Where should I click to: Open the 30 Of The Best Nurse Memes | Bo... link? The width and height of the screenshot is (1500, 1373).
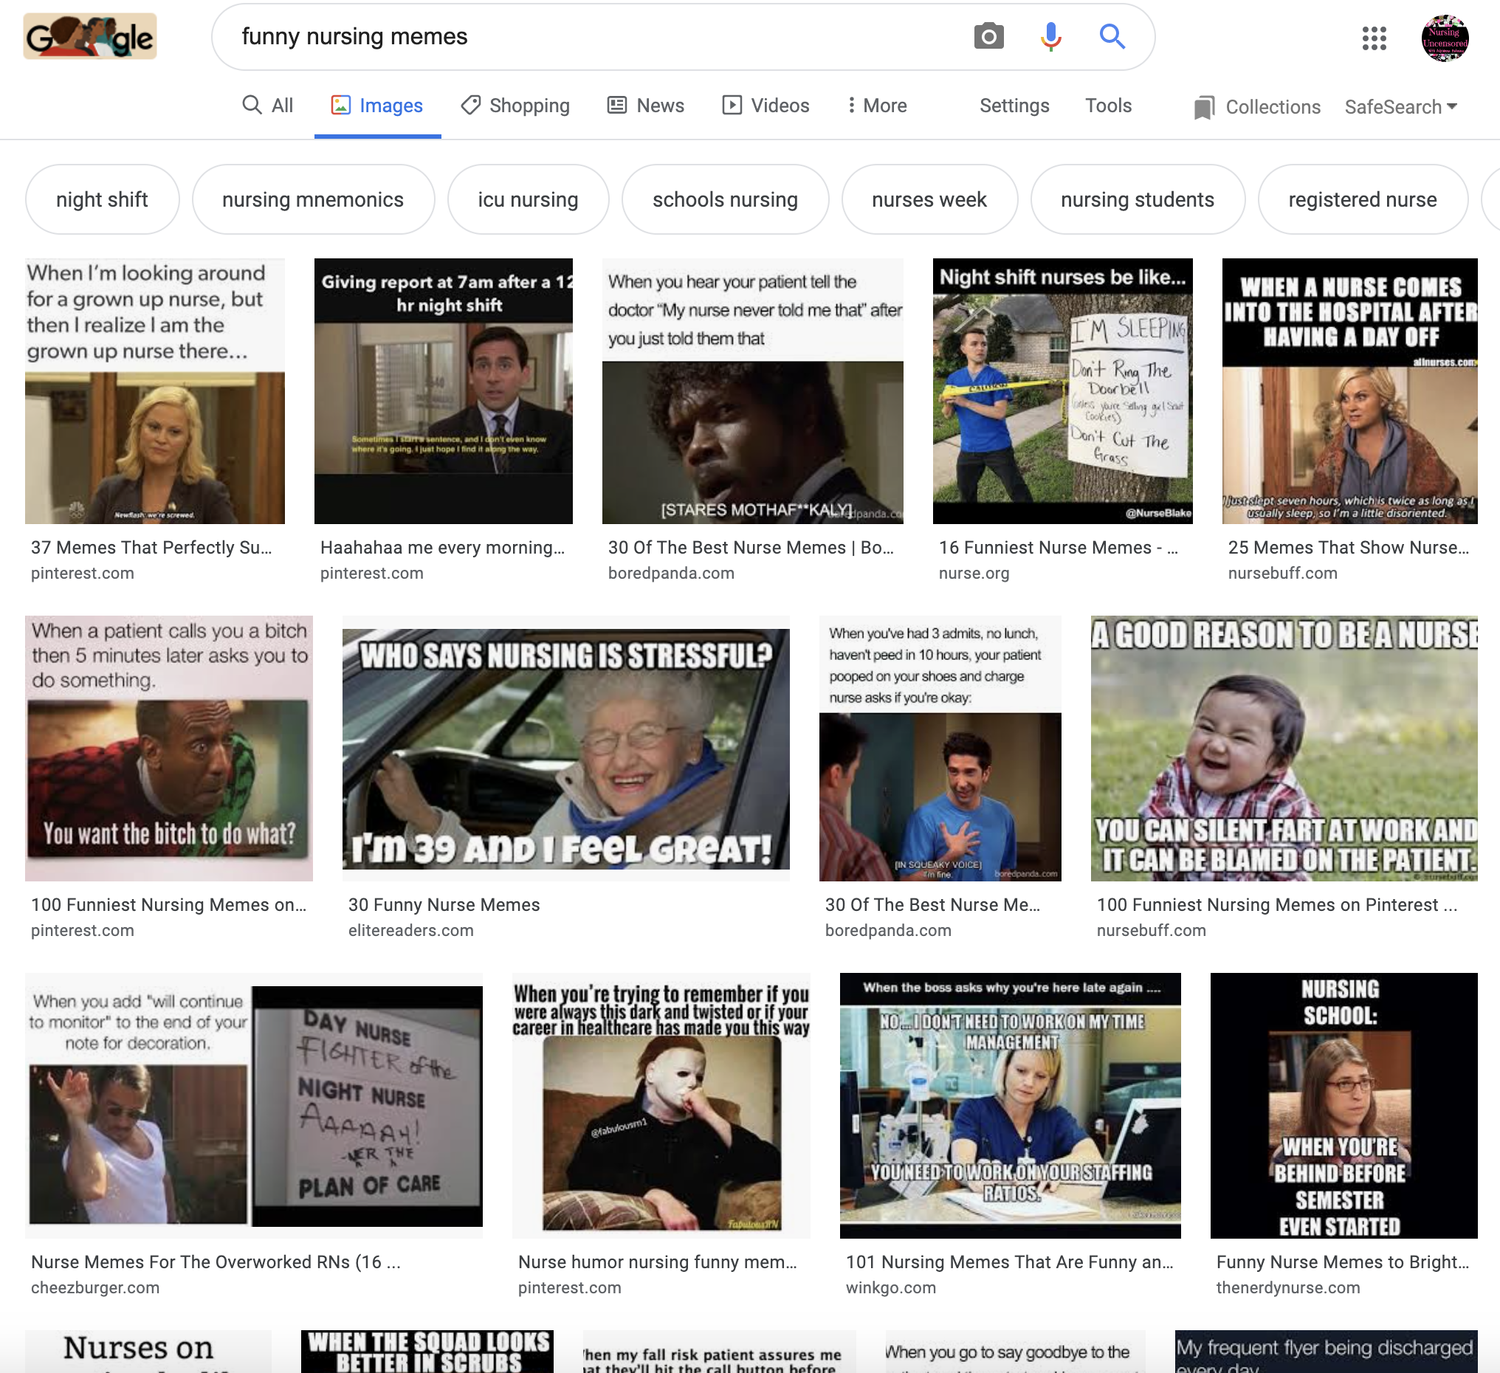[751, 548]
